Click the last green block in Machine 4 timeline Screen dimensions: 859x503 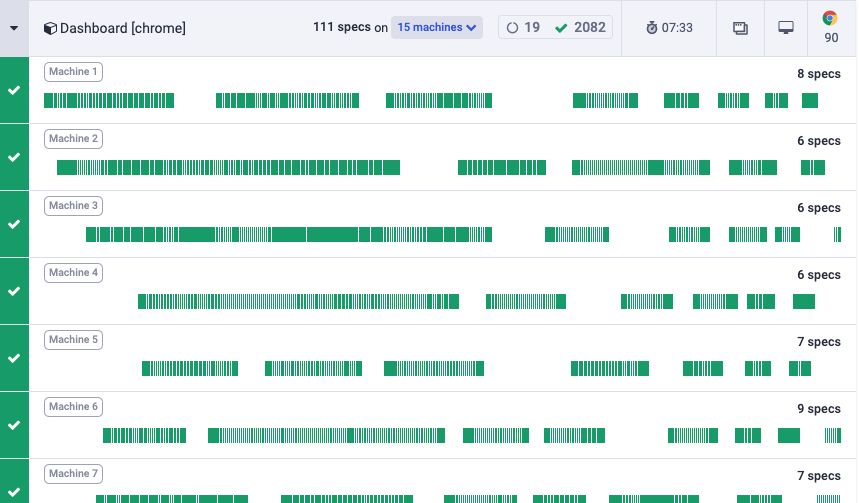point(804,301)
